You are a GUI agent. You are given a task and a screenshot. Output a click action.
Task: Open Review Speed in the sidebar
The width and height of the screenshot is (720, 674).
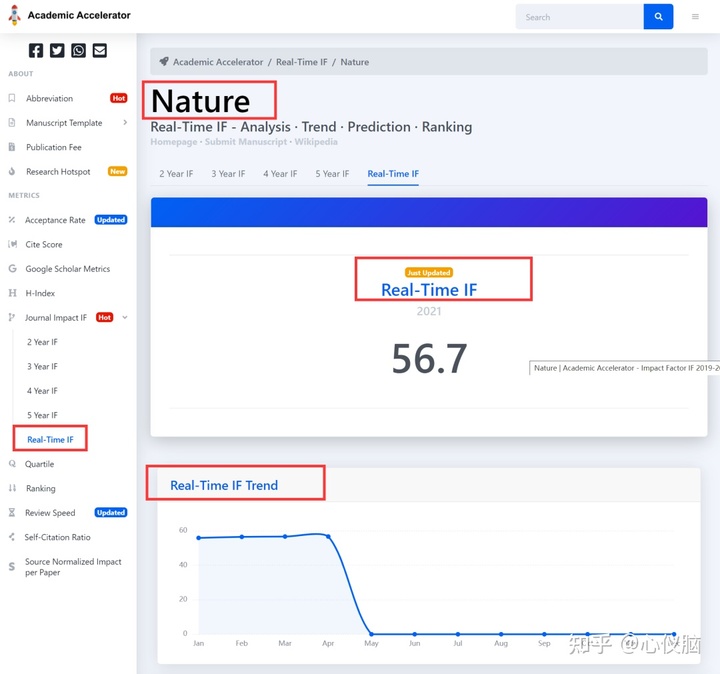[50, 512]
